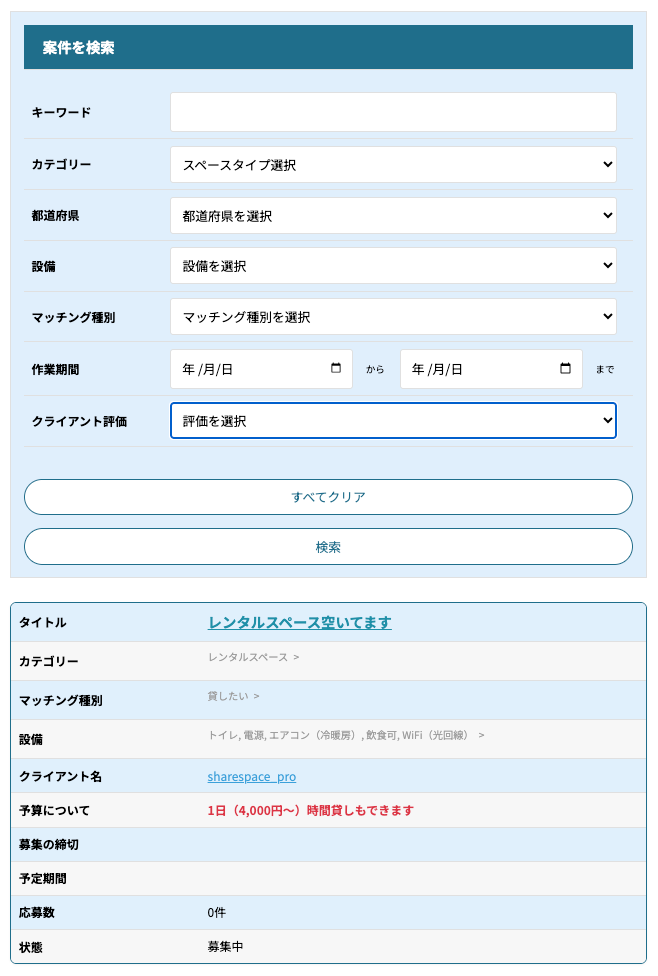Click the 検索 button
The height and width of the screenshot is (976, 658).
(x=328, y=547)
